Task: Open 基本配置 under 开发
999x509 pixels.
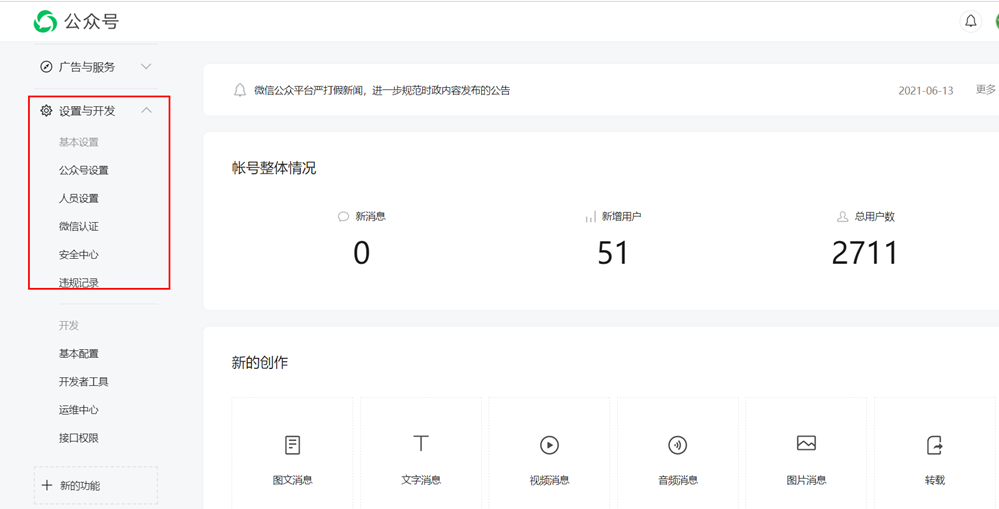Action: (x=79, y=353)
